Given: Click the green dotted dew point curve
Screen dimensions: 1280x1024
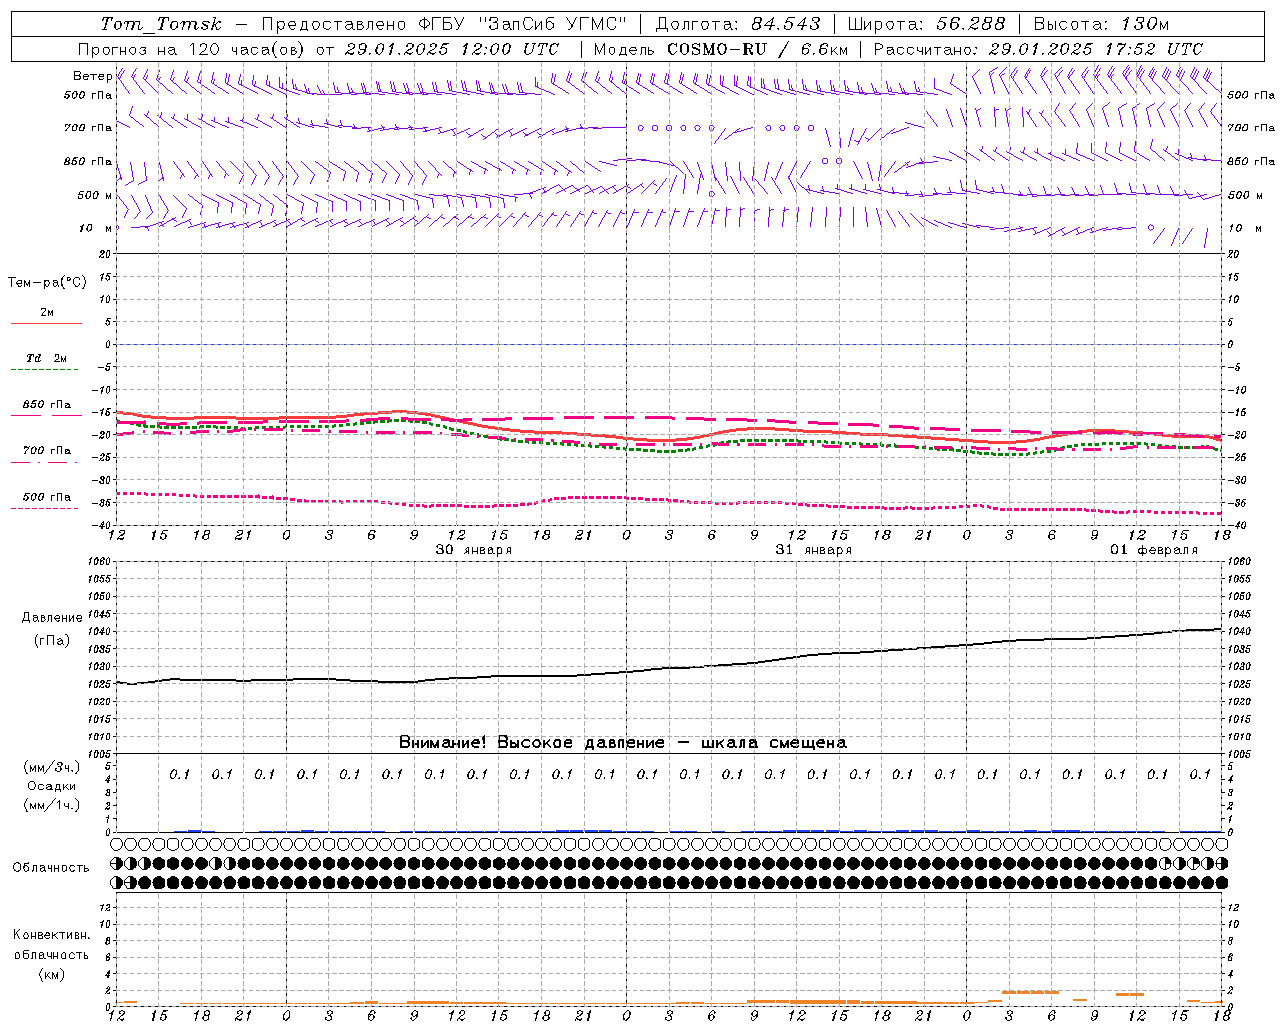Looking at the screenshot, I should (x=670, y=451).
